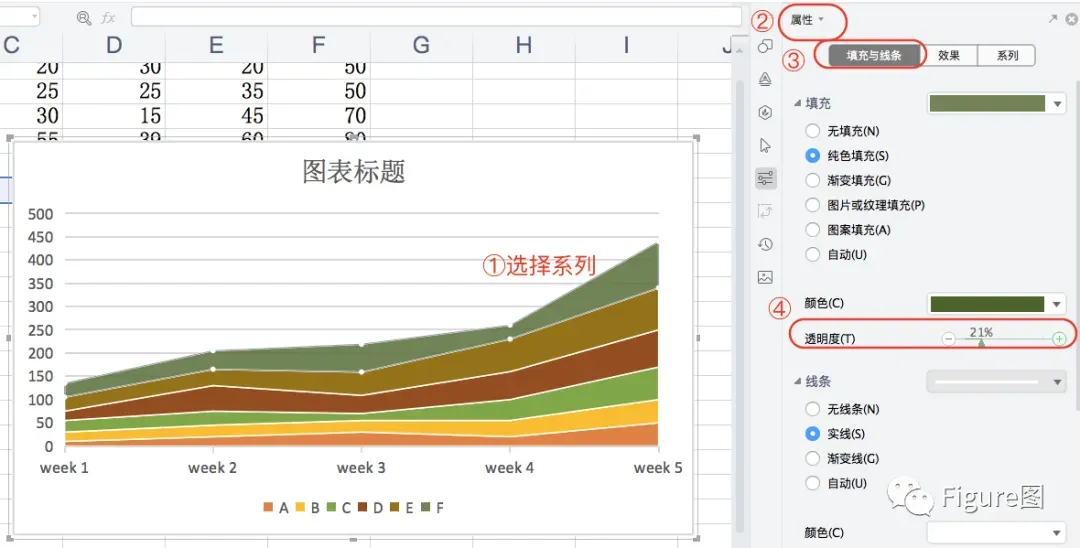The width and height of the screenshot is (1080, 548).
Task: Click the formula bar input field
Action: [x=435, y=17]
